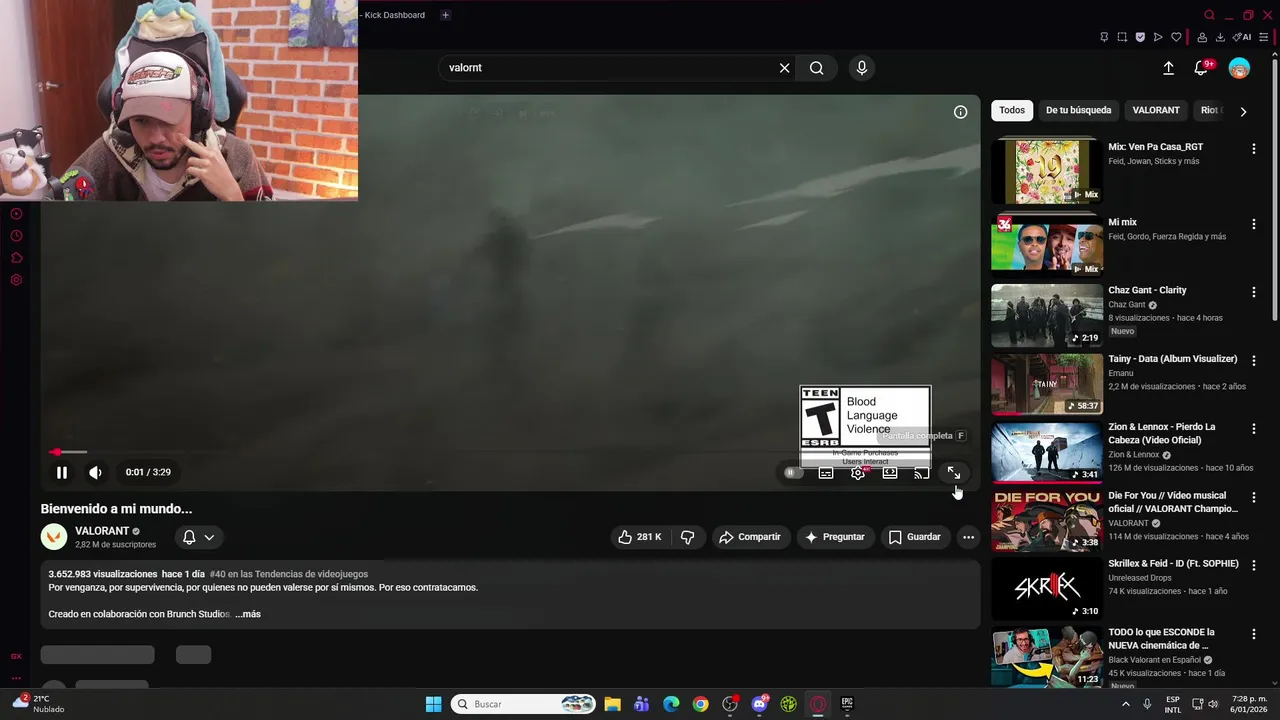This screenshot has width=1280, height=720.
Task: Show the video info card icon
Action: pyautogui.click(x=960, y=112)
